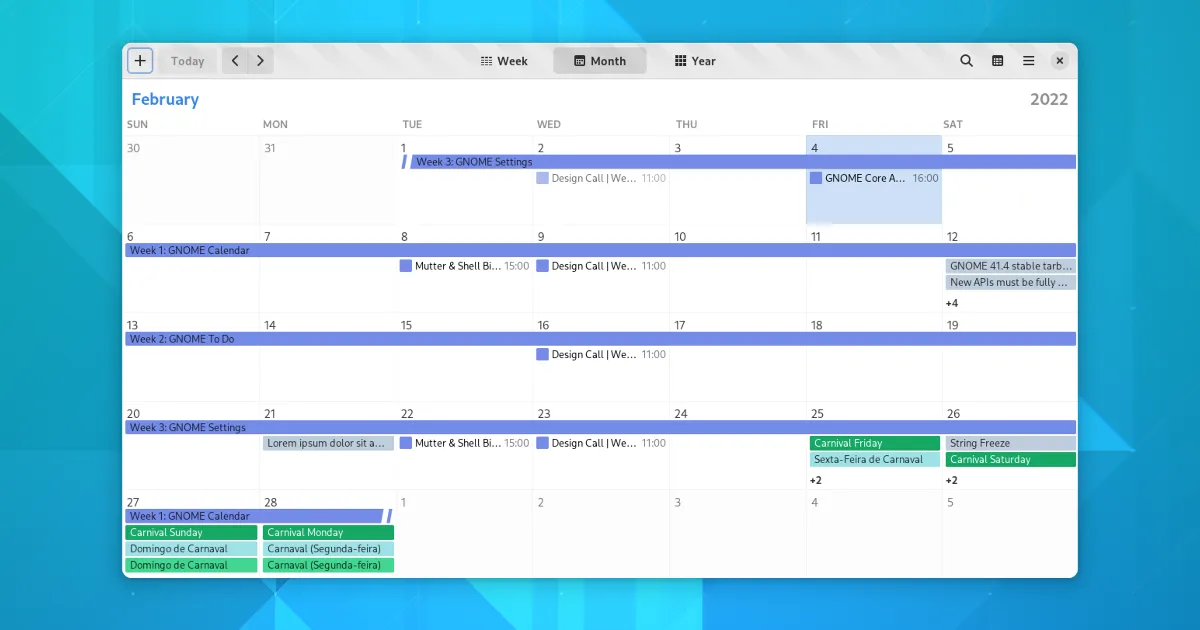The image size is (1200, 630).
Task: Expand the +2 more events on the 25th
Action: (816, 480)
